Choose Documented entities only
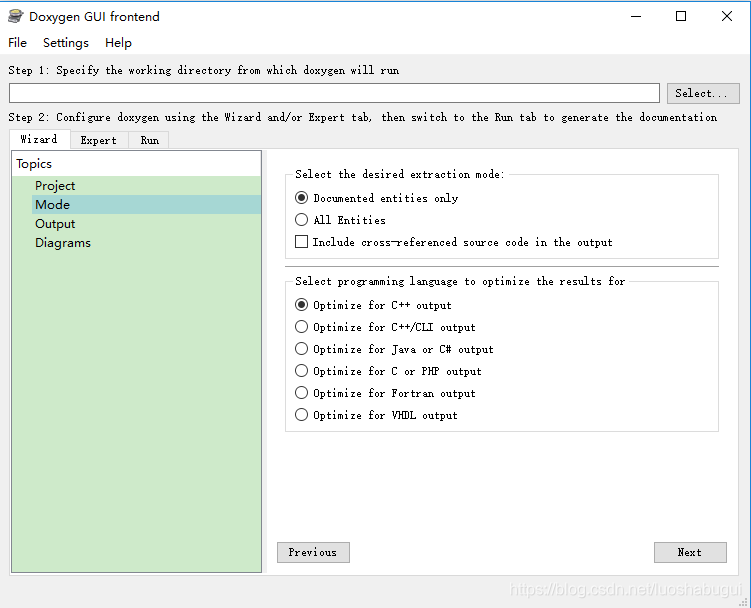751x608 pixels. point(377,198)
